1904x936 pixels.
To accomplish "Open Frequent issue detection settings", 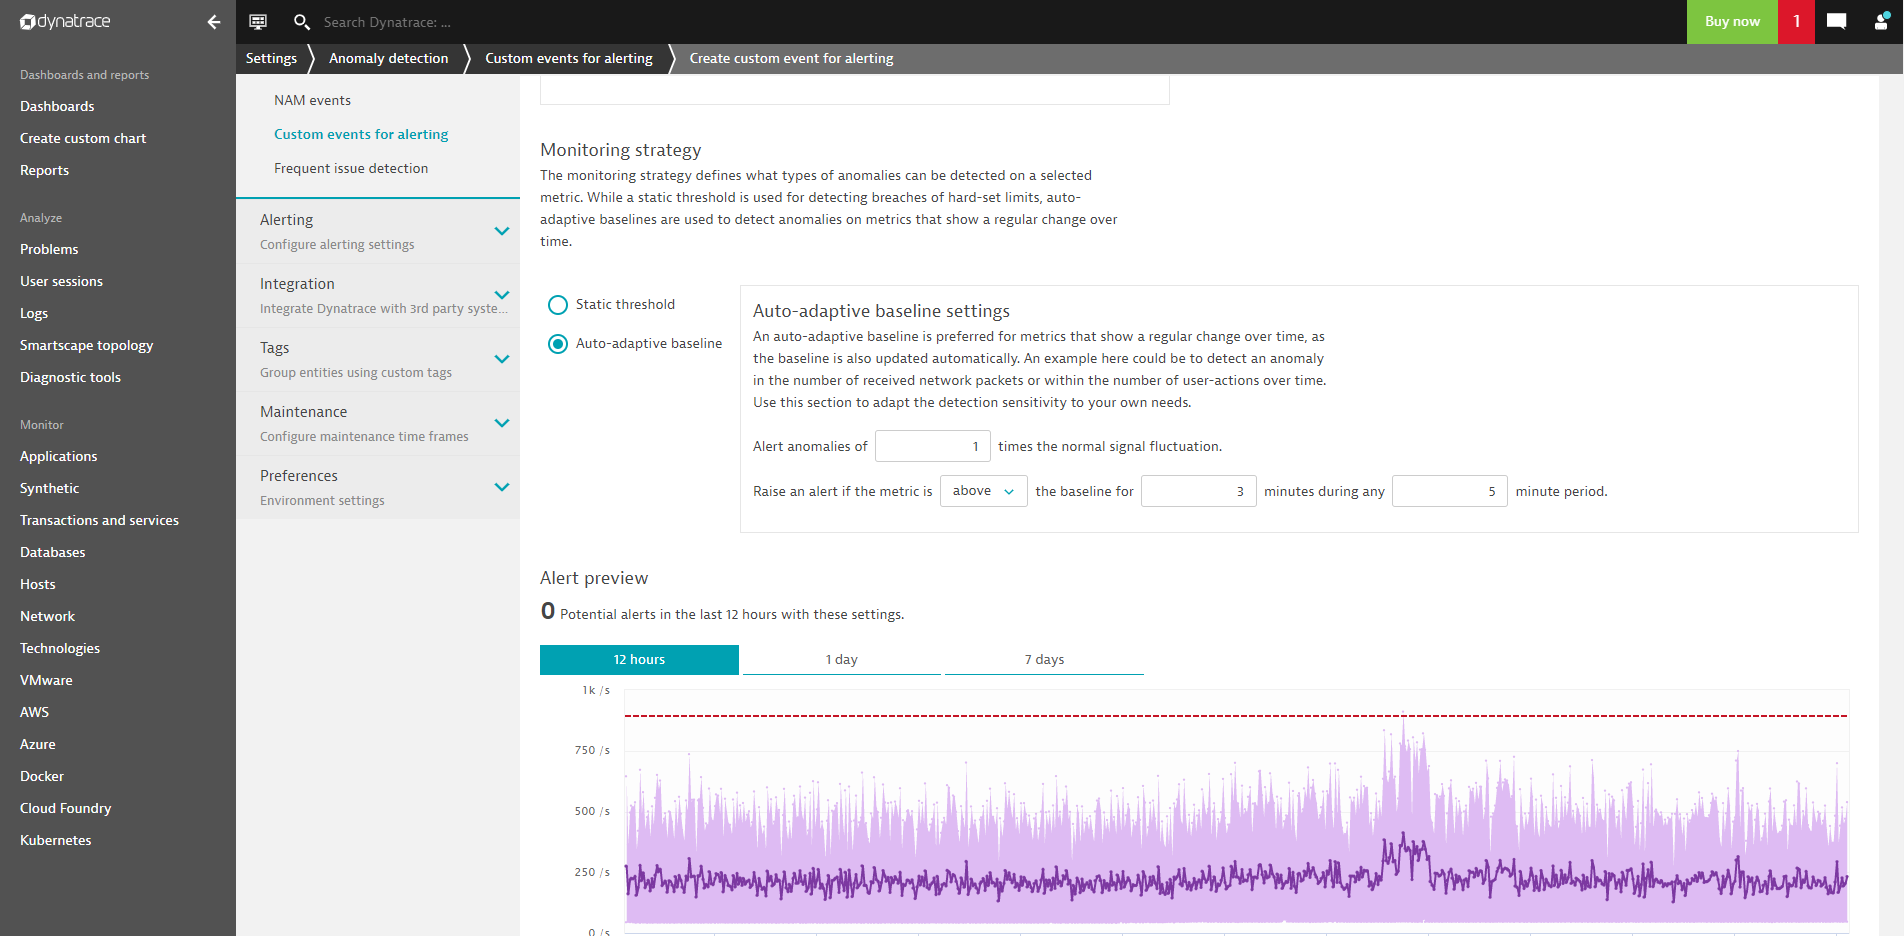I will (351, 169).
